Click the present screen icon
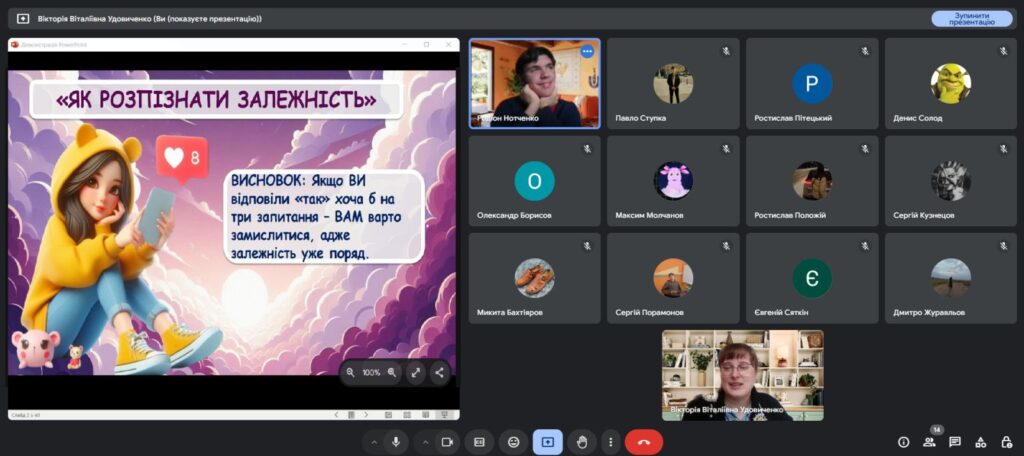The image size is (1024, 456). 547,442
